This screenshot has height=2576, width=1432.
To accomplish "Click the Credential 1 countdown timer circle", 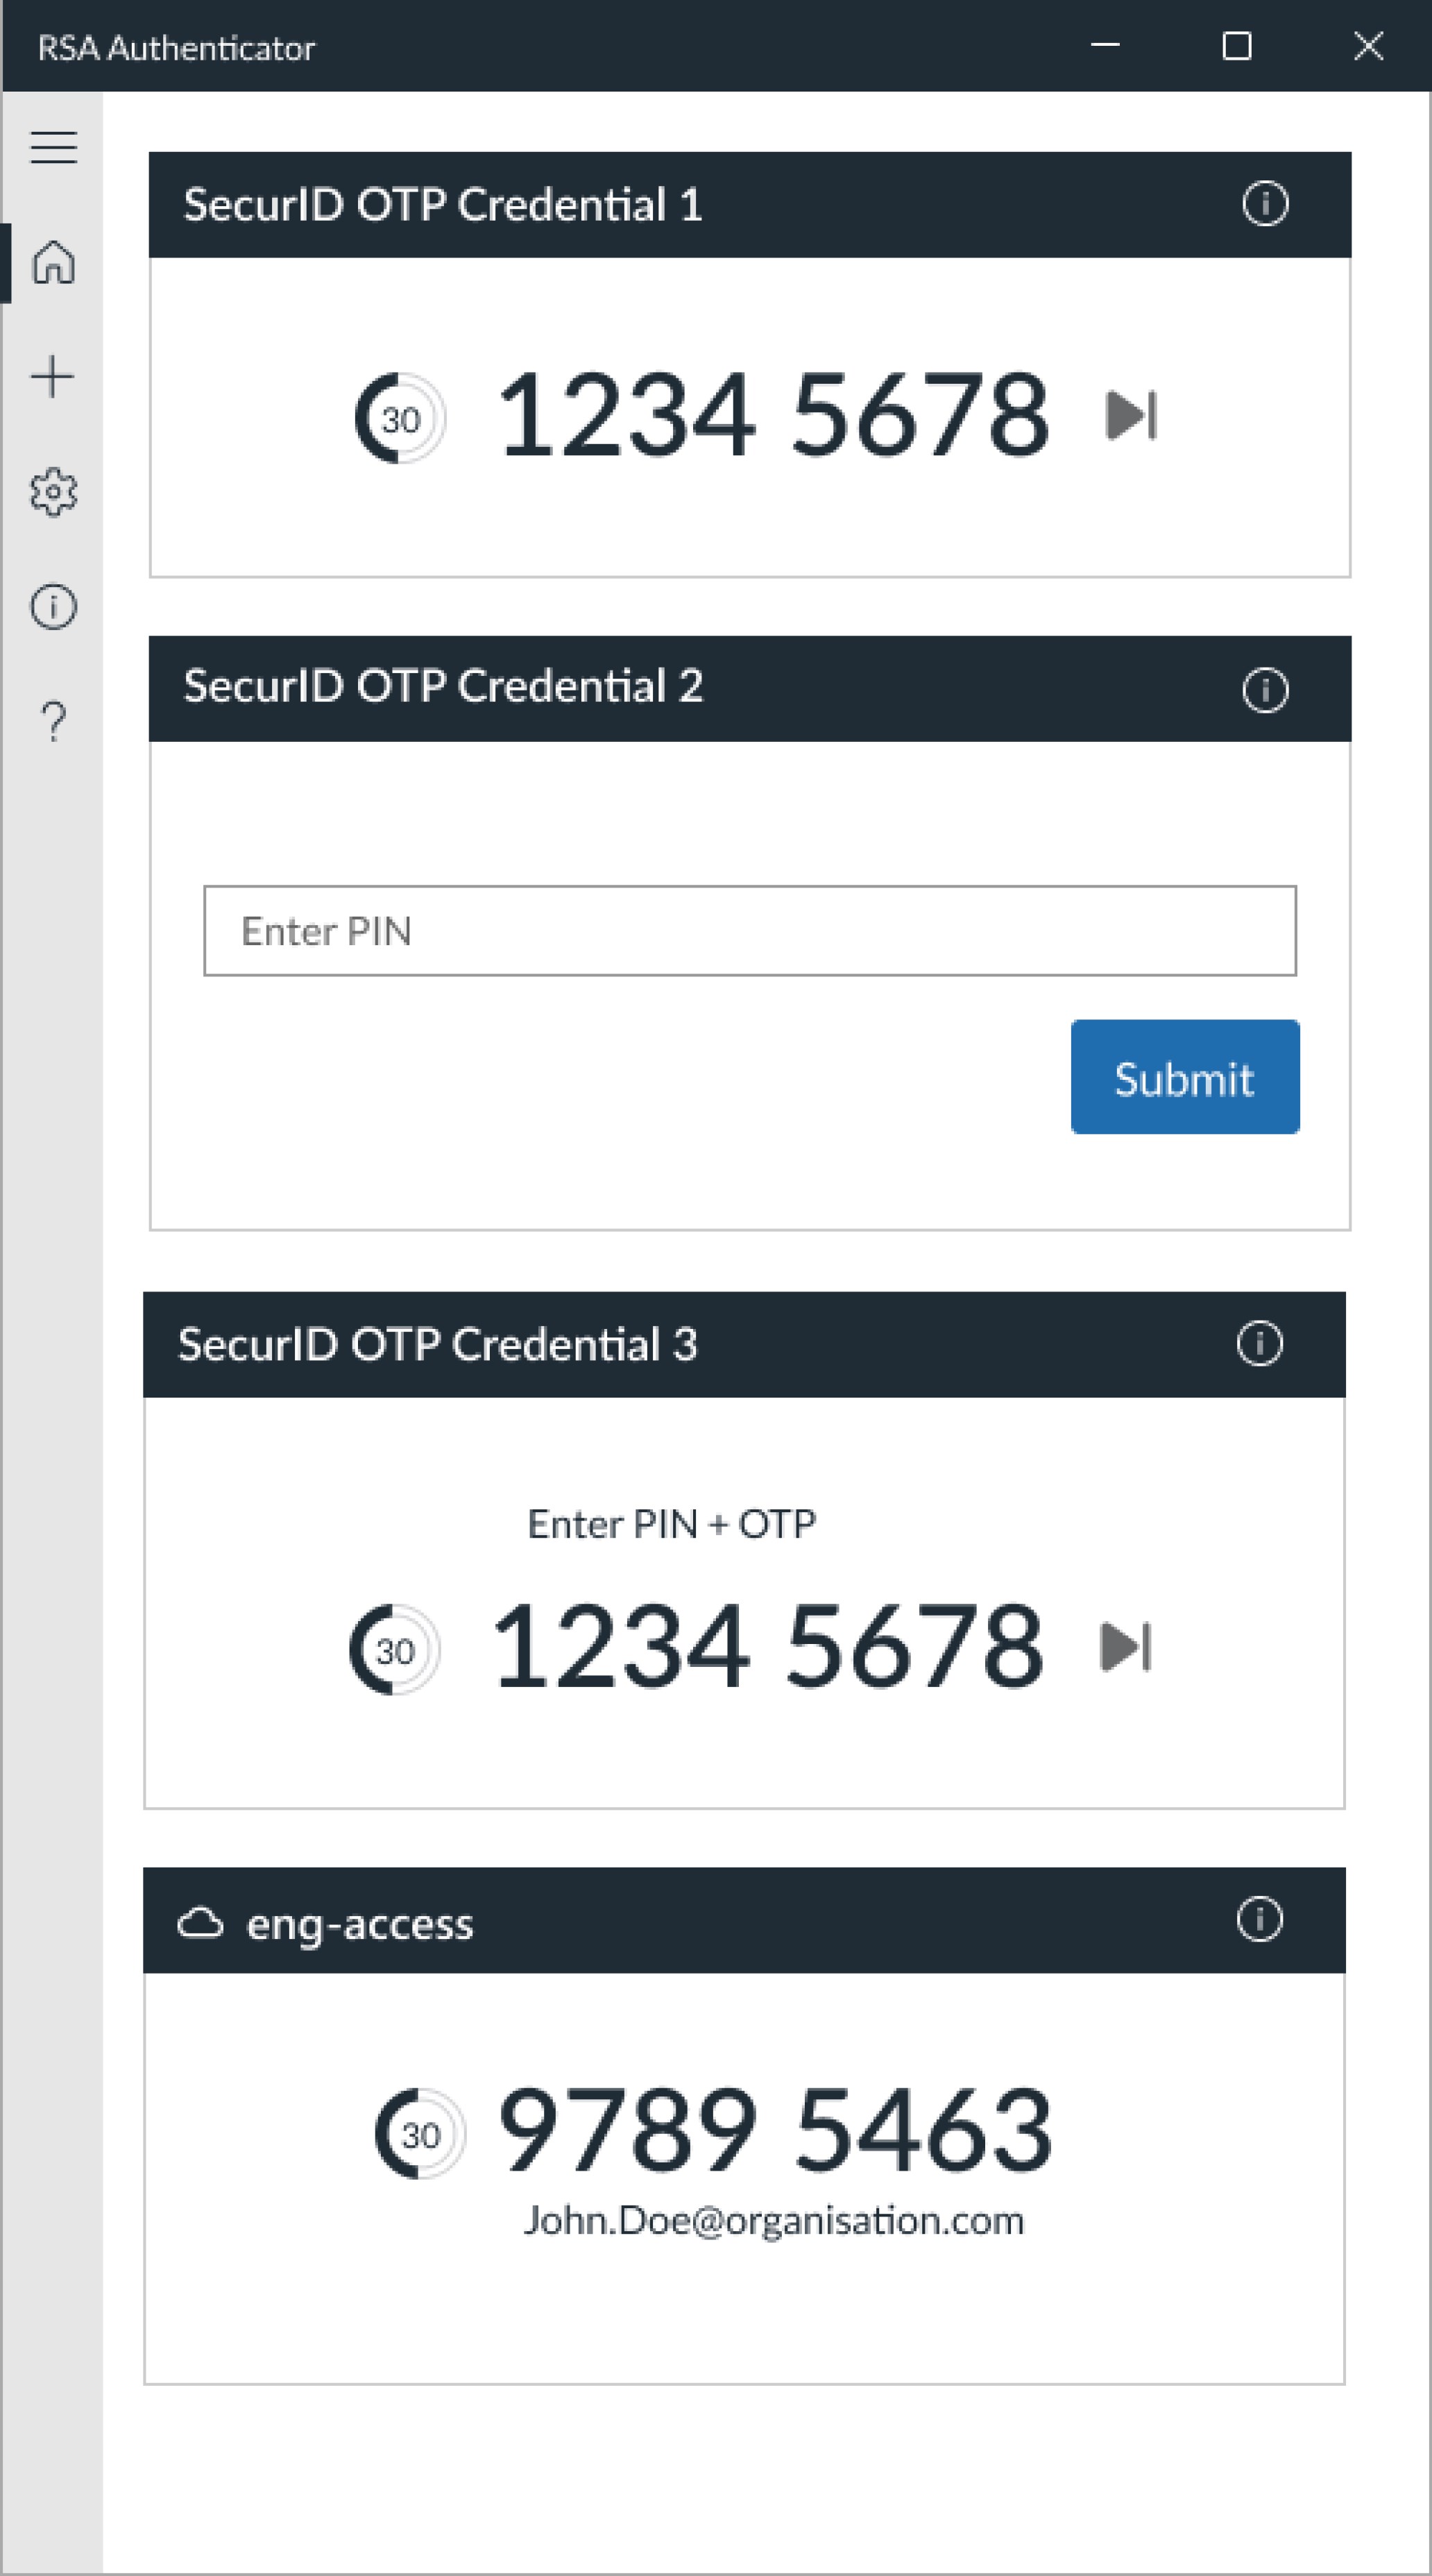I will (x=400, y=418).
